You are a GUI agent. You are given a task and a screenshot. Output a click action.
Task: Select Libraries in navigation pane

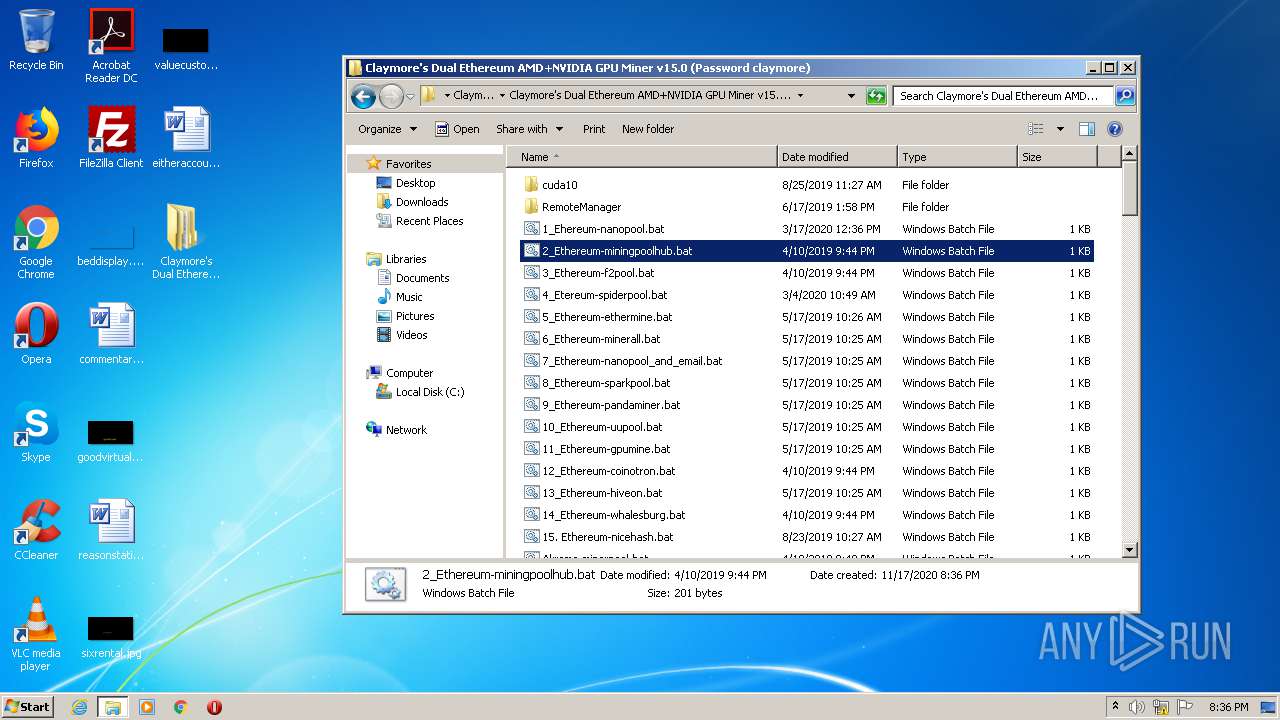click(x=406, y=259)
